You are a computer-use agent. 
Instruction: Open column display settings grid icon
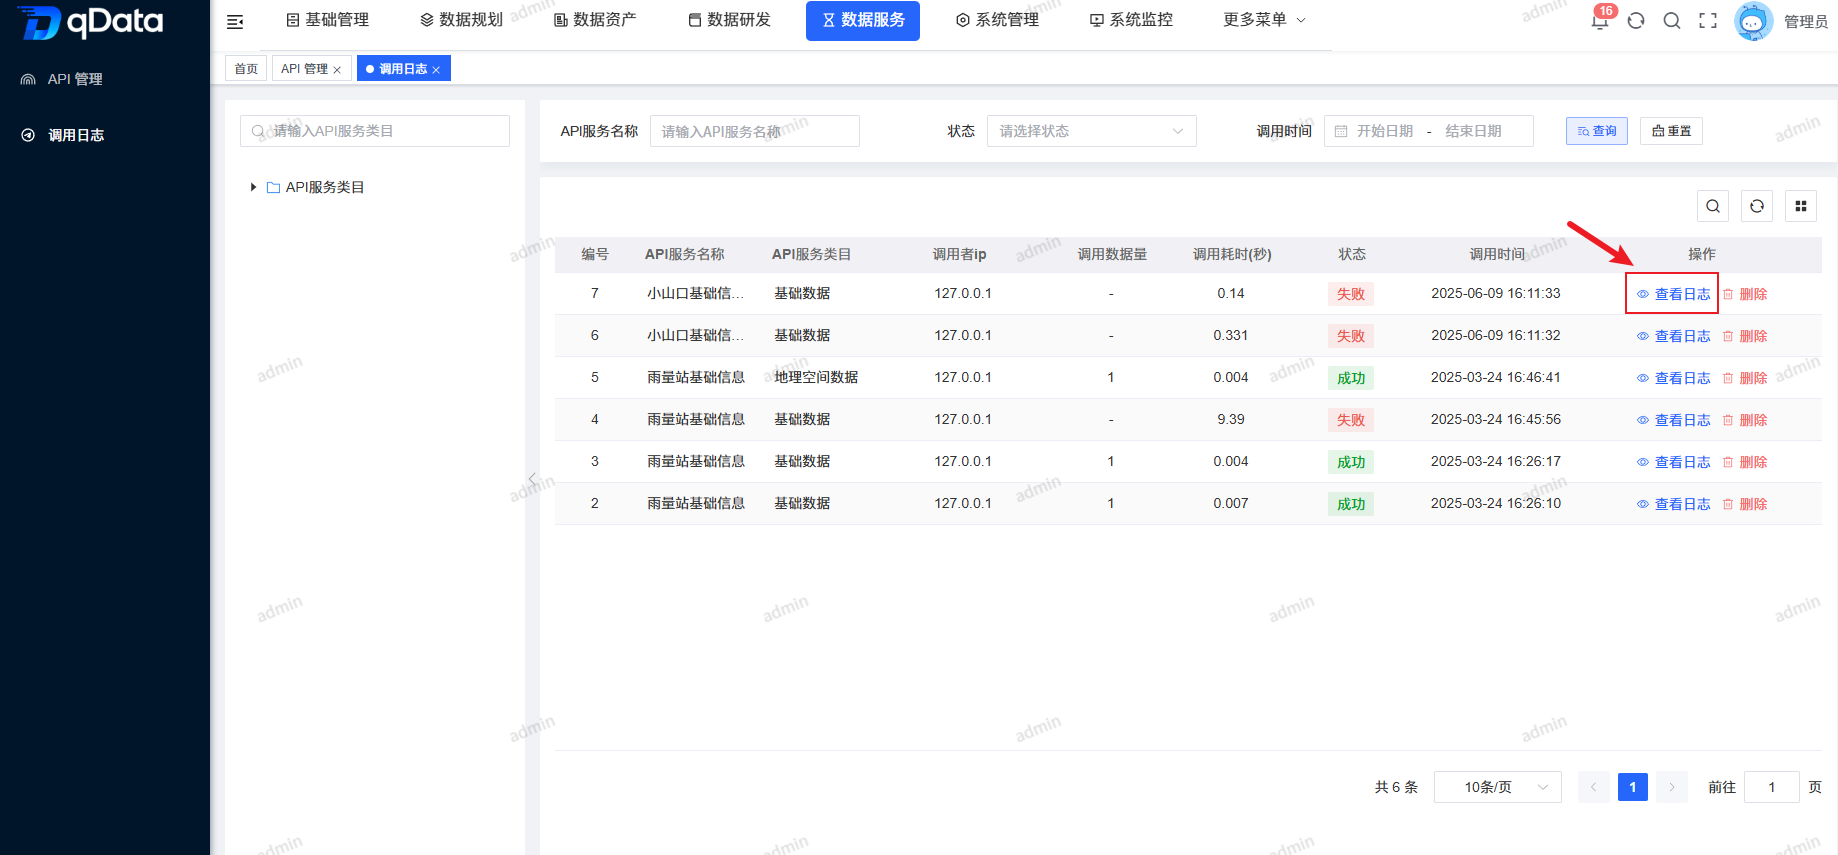[1801, 206]
